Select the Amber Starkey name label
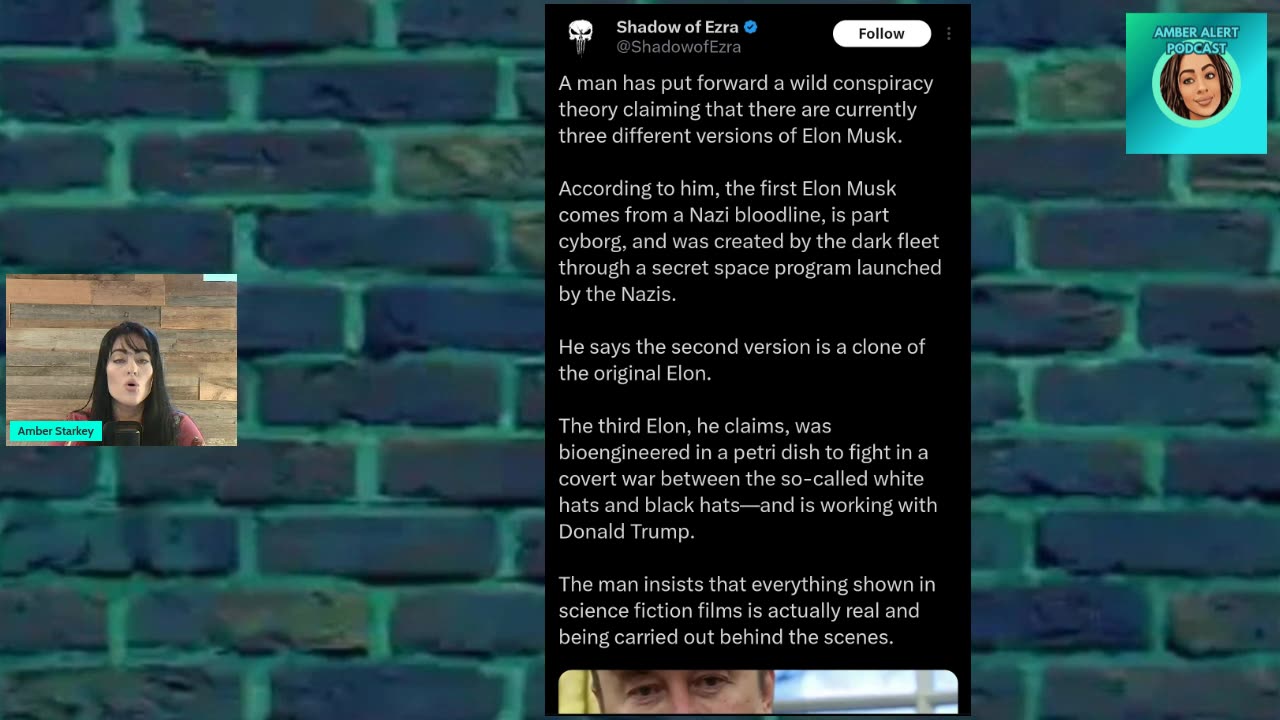Image resolution: width=1280 pixels, height=720 pixels. point(55,431)
